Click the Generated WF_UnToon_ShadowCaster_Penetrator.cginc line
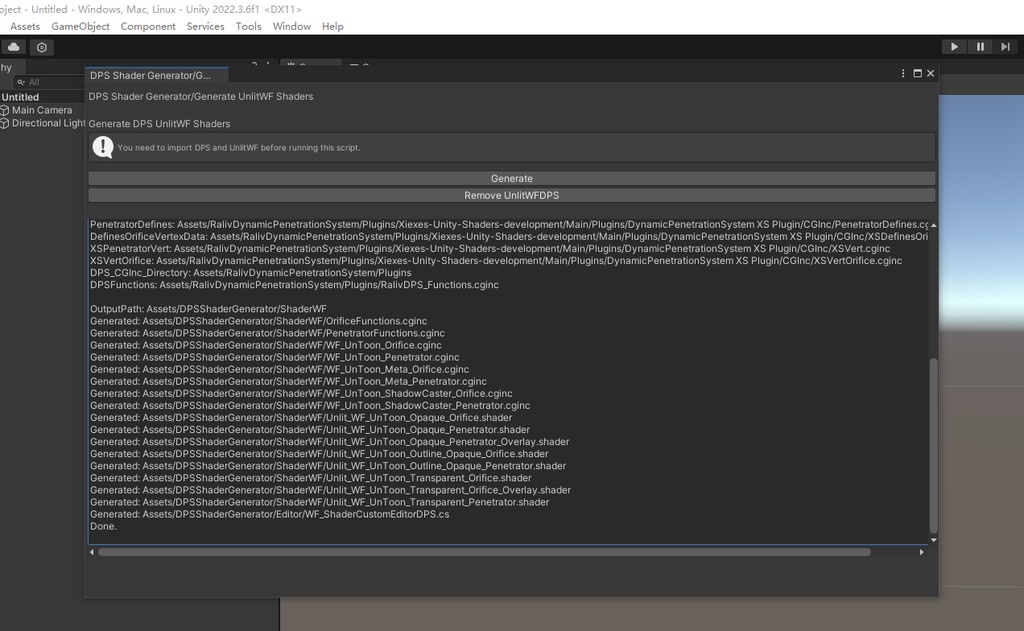The image size is (1024, 631). pyautogui.click(x=310, y=406)
